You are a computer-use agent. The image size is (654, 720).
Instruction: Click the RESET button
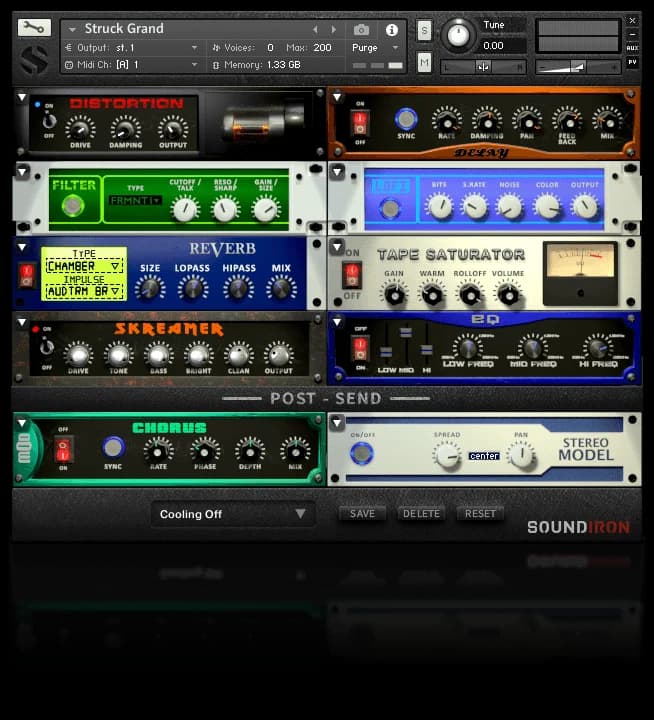480,514
